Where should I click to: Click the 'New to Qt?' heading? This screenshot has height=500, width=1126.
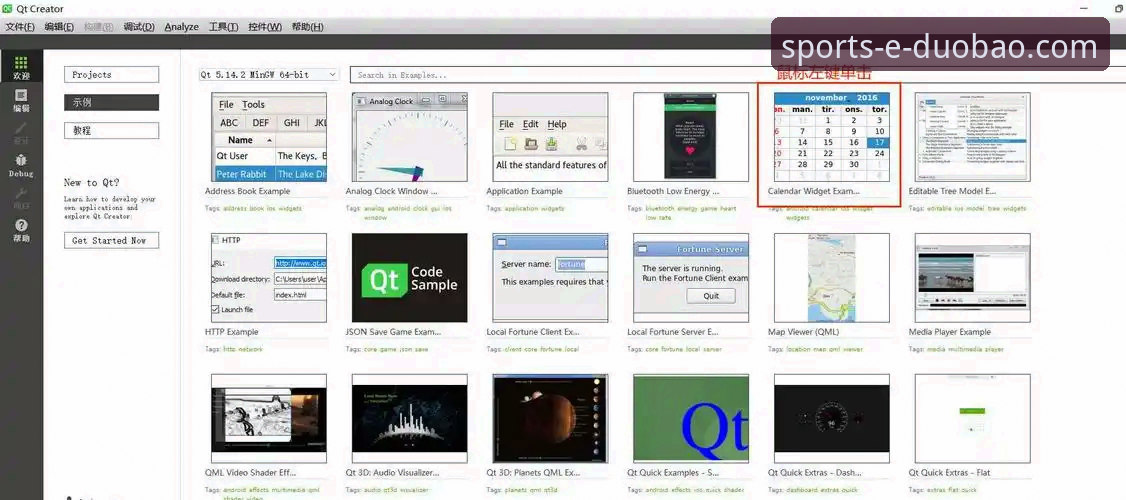click(92, 182)
